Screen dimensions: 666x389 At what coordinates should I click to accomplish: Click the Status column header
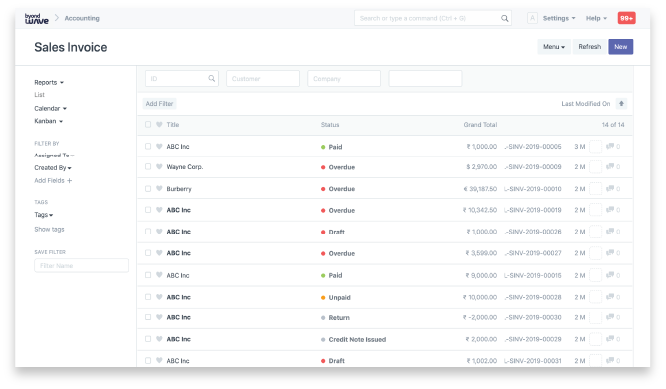tap(330, 124)
